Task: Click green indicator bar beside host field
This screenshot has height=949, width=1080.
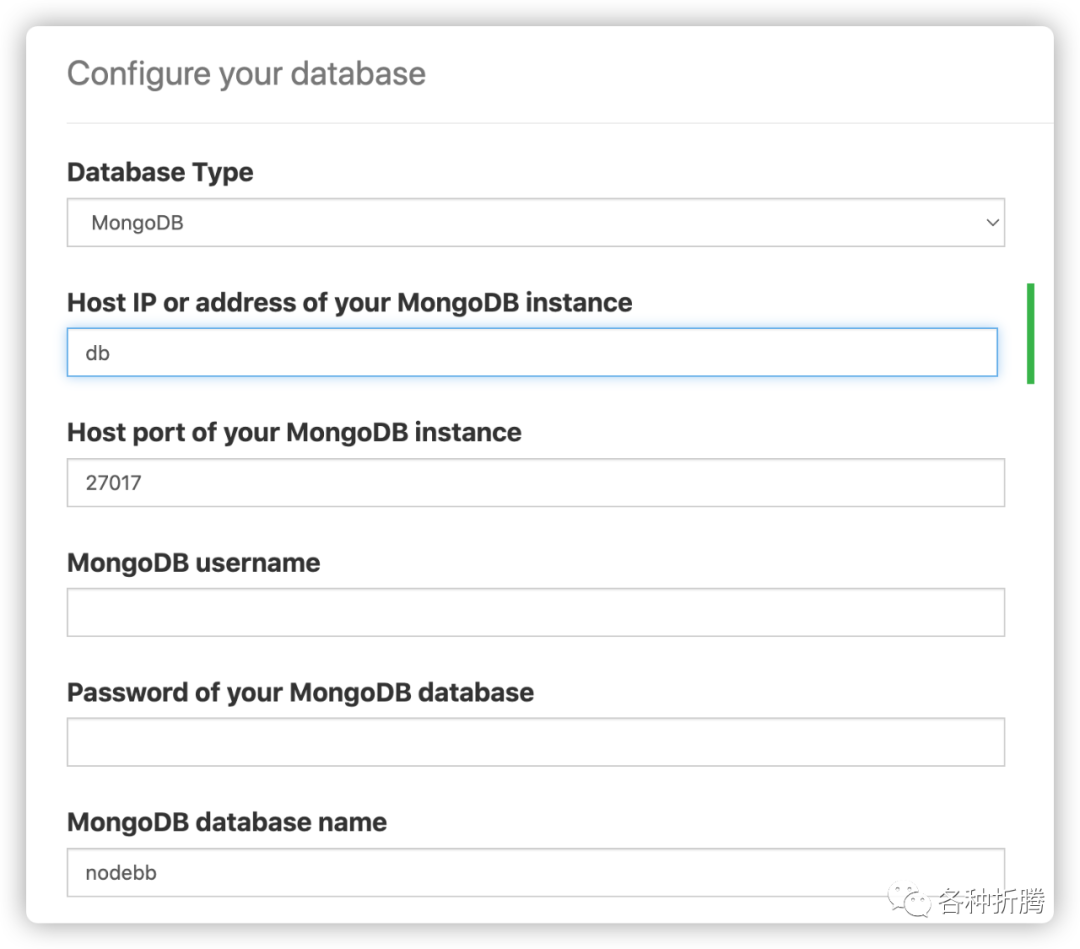Action: click(x=1030, y=333)
